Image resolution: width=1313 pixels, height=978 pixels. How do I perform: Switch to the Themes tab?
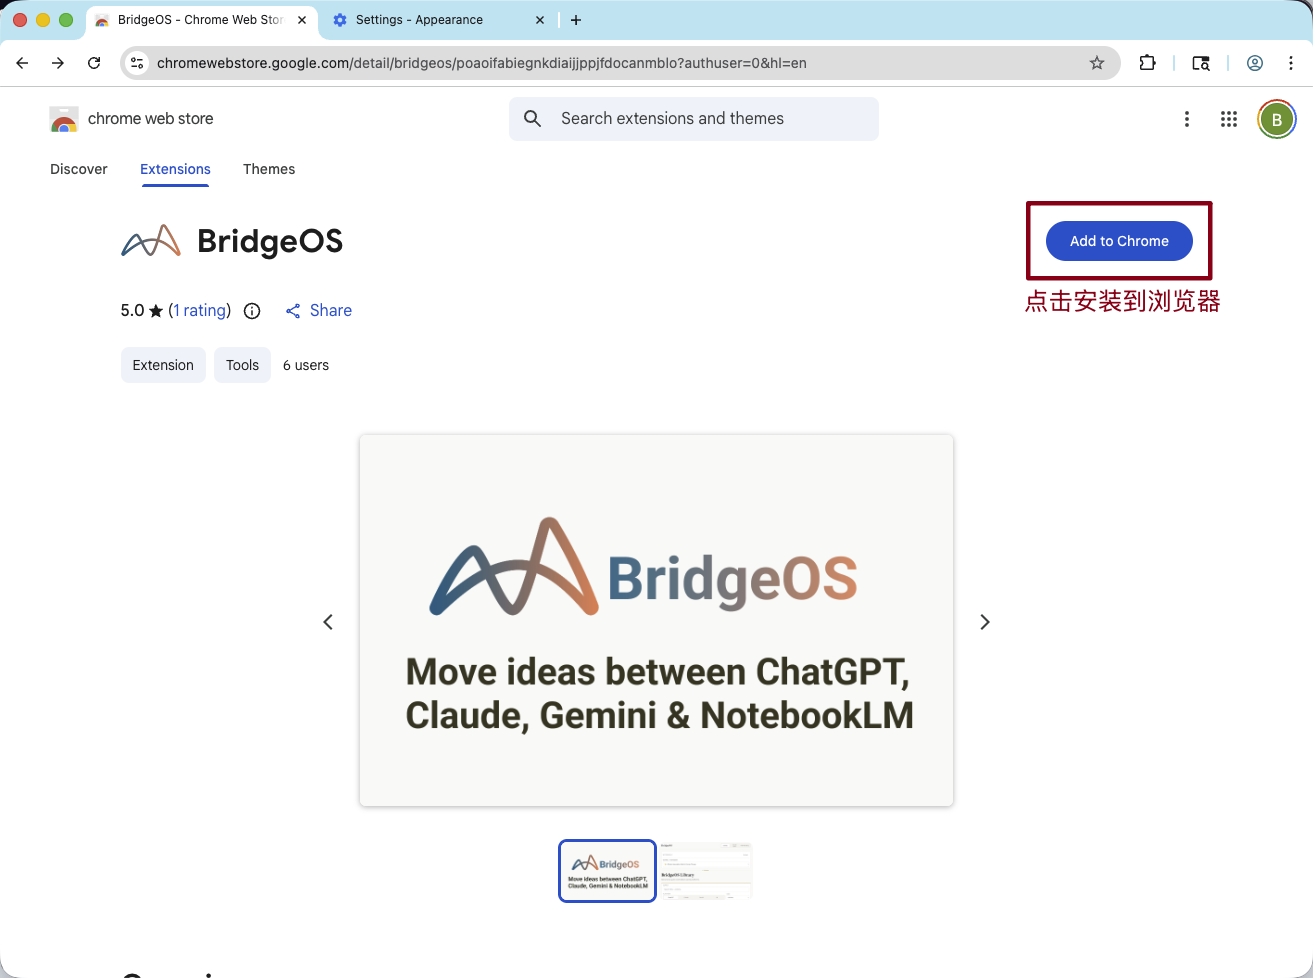click(268, 169)
